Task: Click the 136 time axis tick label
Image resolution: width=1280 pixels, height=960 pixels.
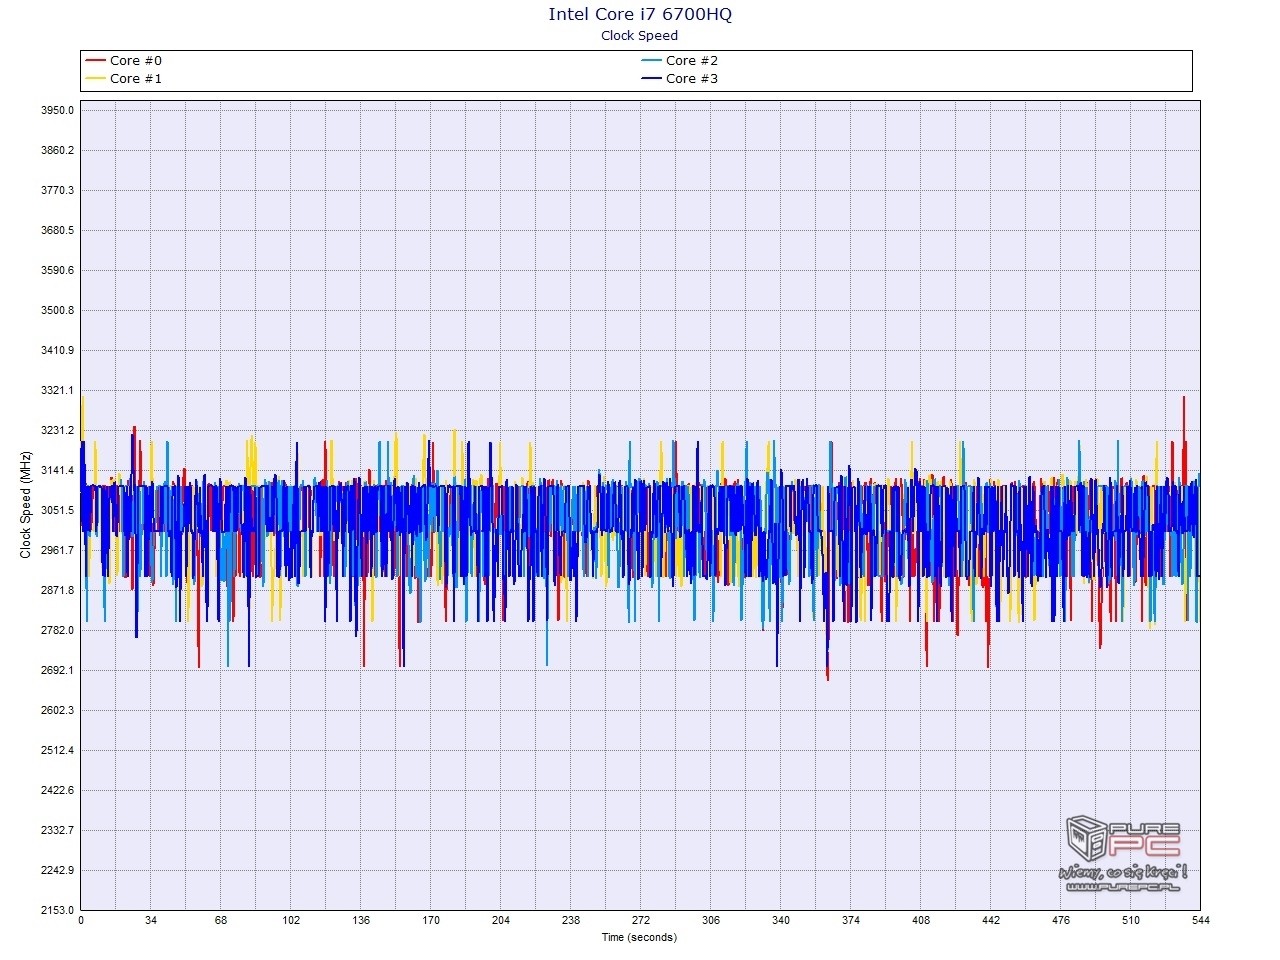Action: tap(361, 921)
